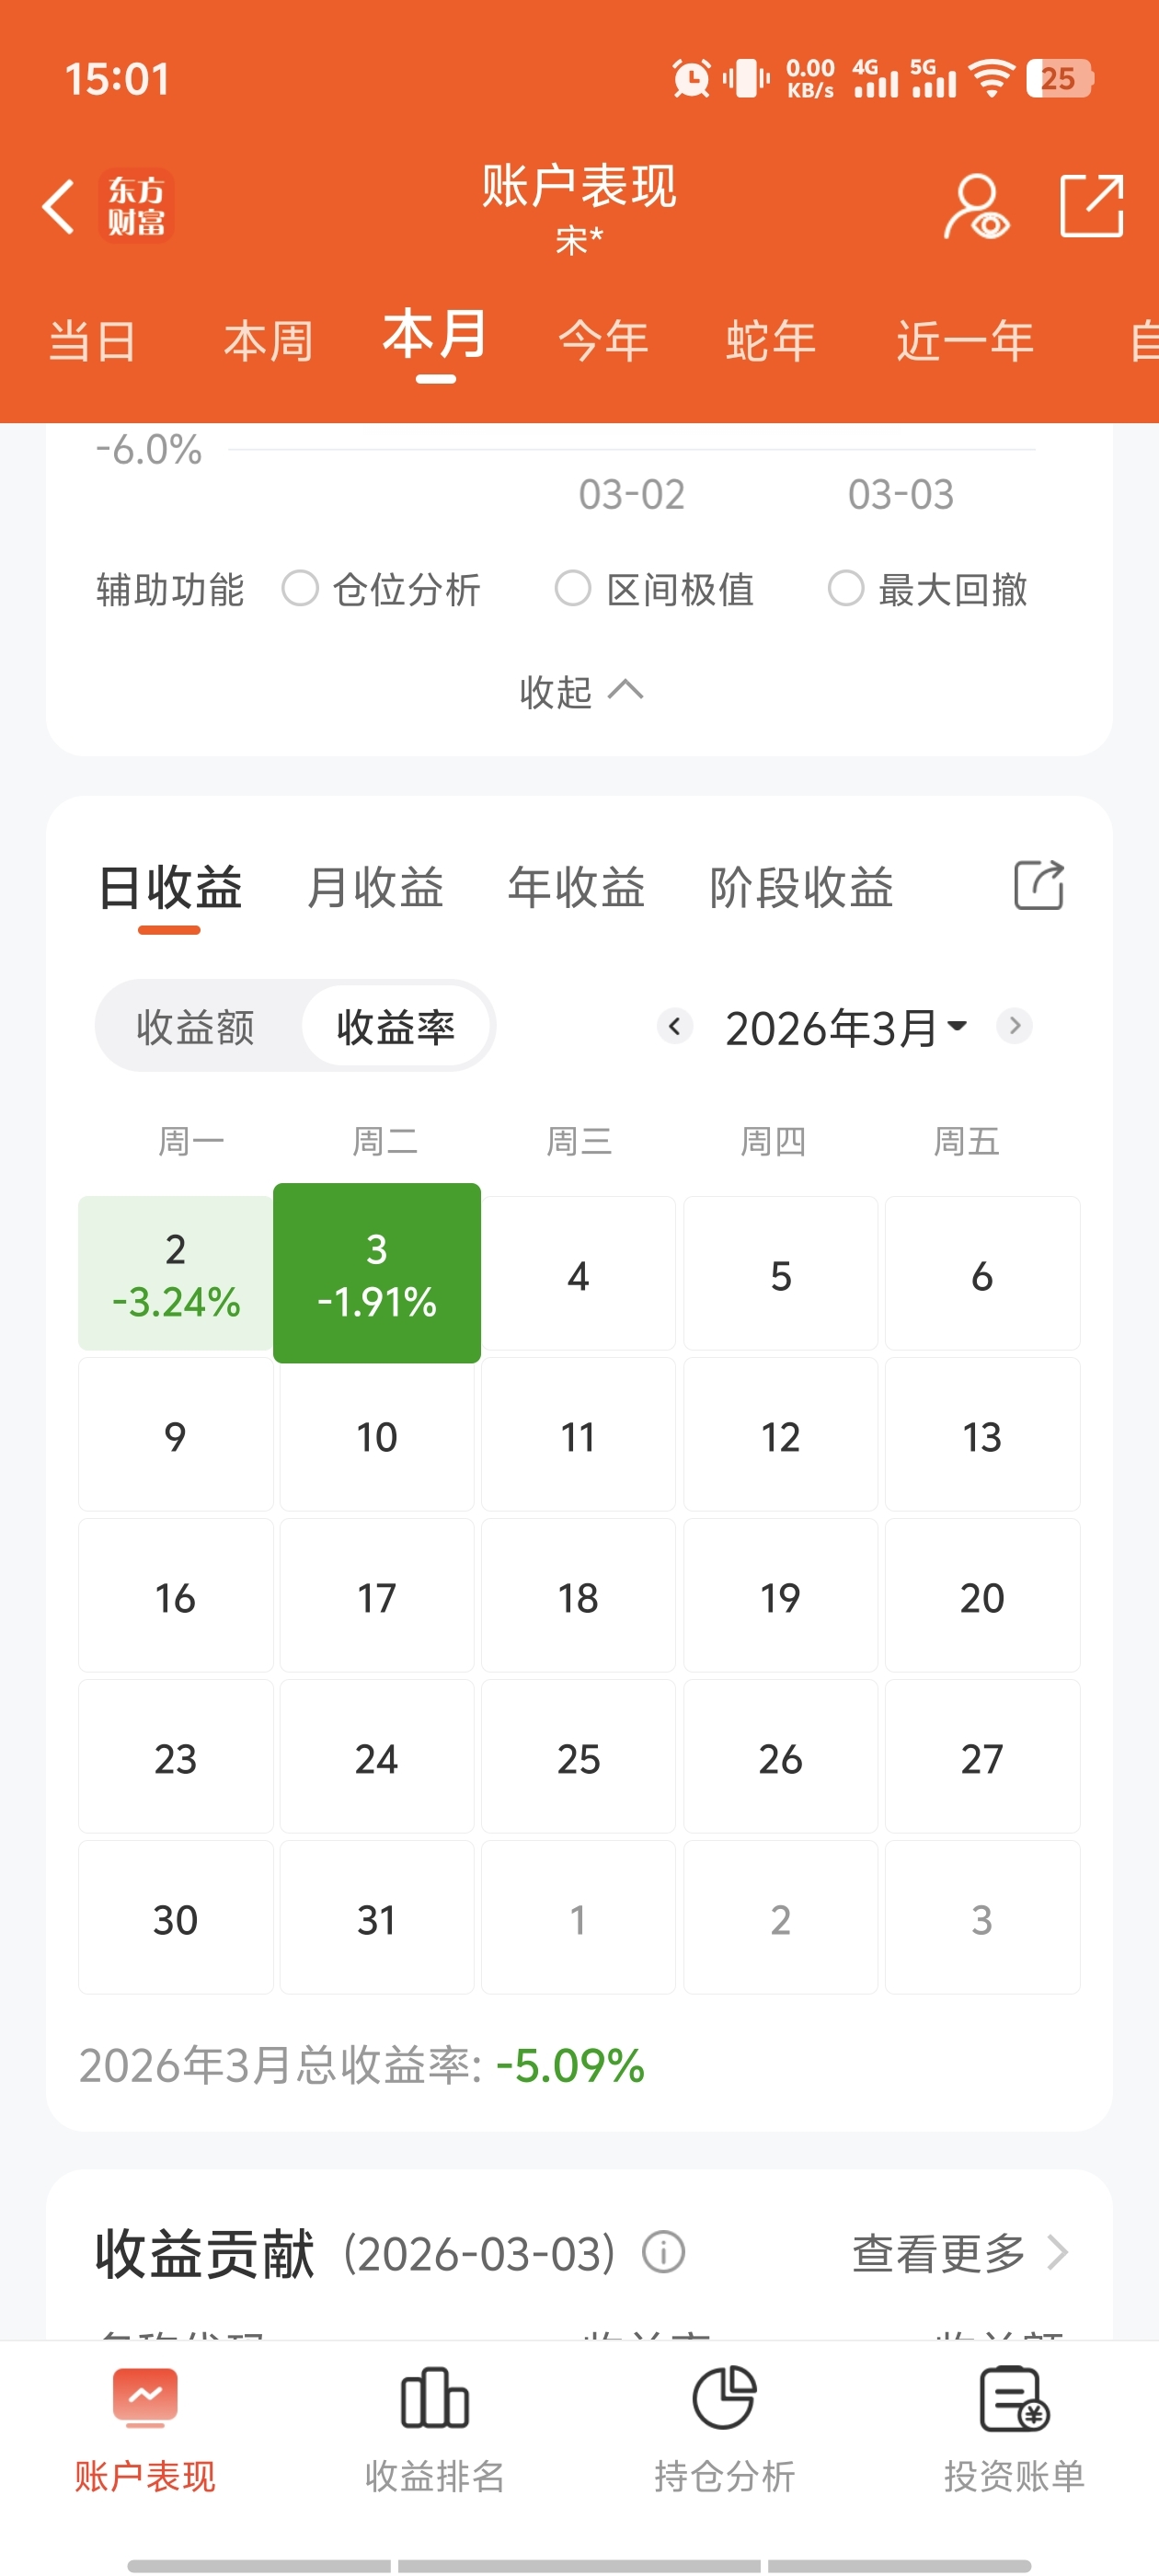Go to previous month arrow
Image resolution: width=1159 pixels, height=2576 pixels.
(675, 1026)
